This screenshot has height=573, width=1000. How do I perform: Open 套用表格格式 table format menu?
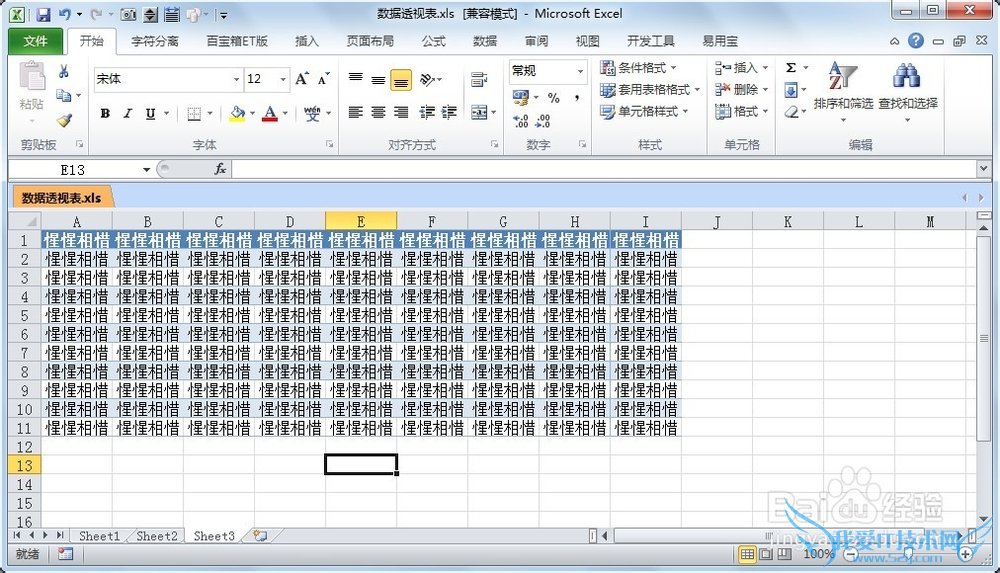point(650,90)
